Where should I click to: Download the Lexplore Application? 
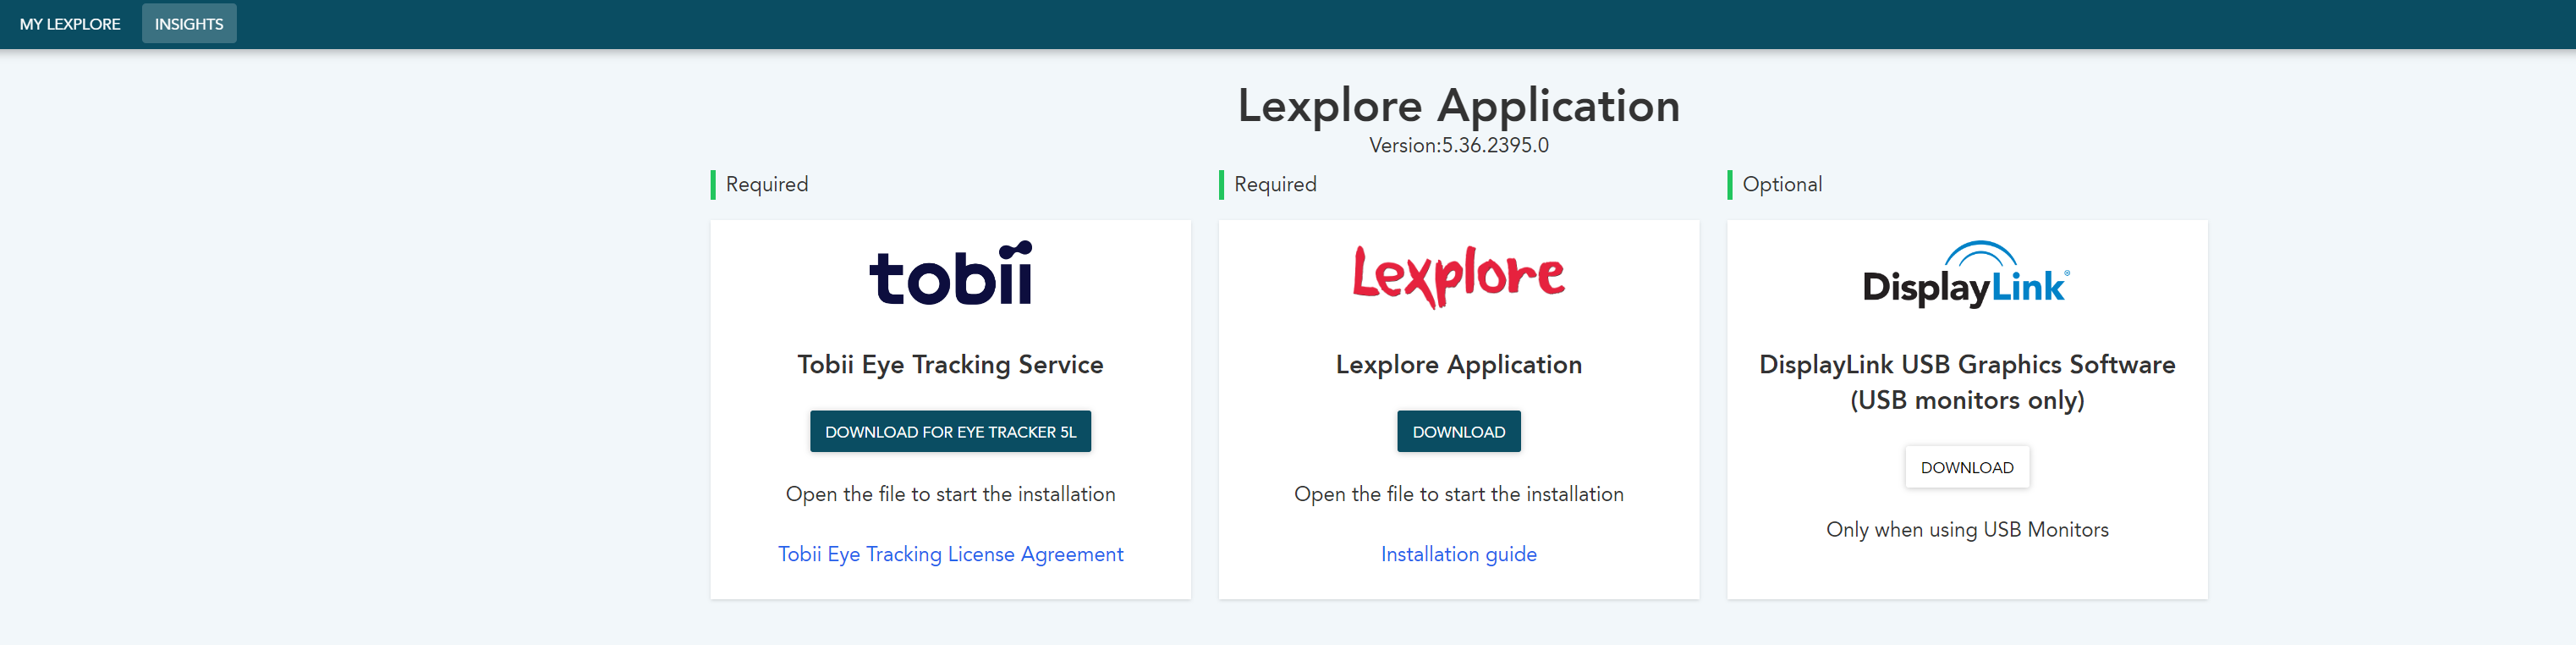[1459, 432]
